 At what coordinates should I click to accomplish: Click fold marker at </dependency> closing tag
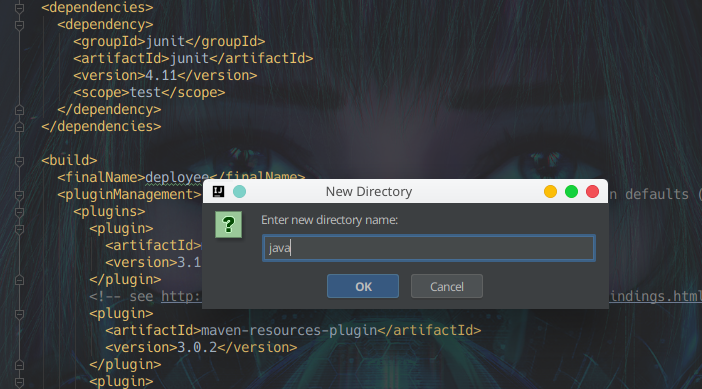coord(19,110)
